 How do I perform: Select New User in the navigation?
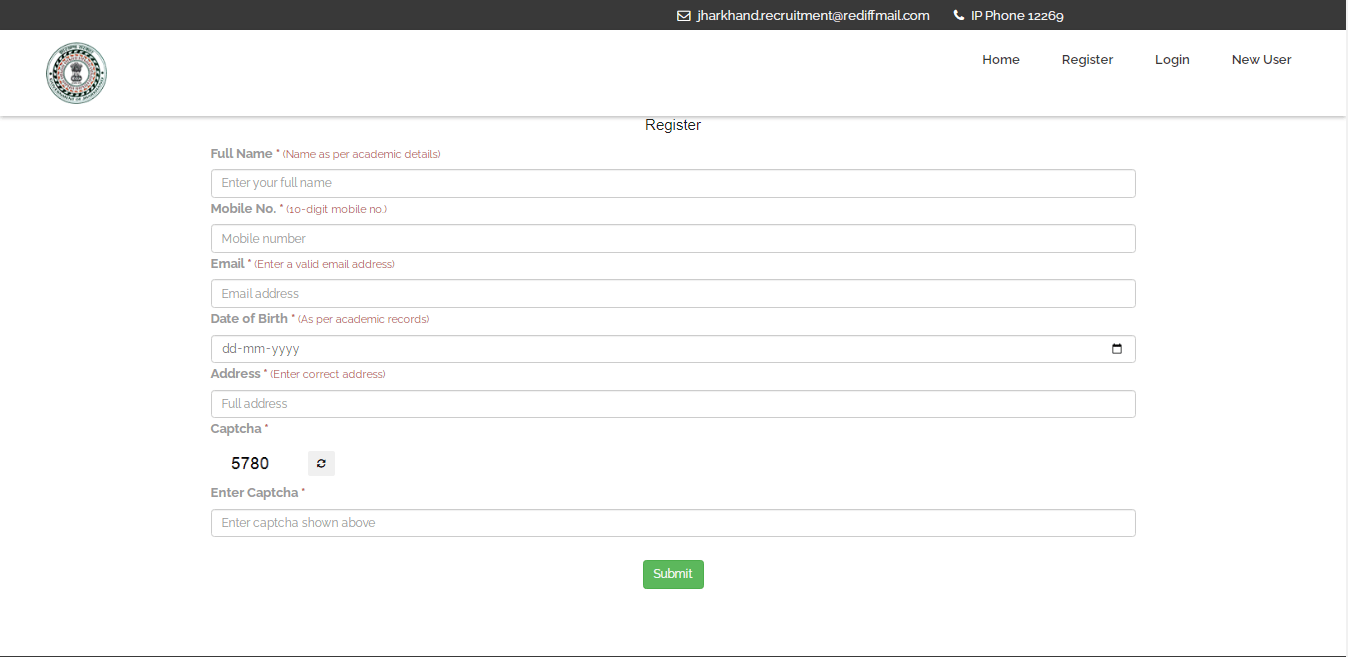click(x=1261, y=60)
